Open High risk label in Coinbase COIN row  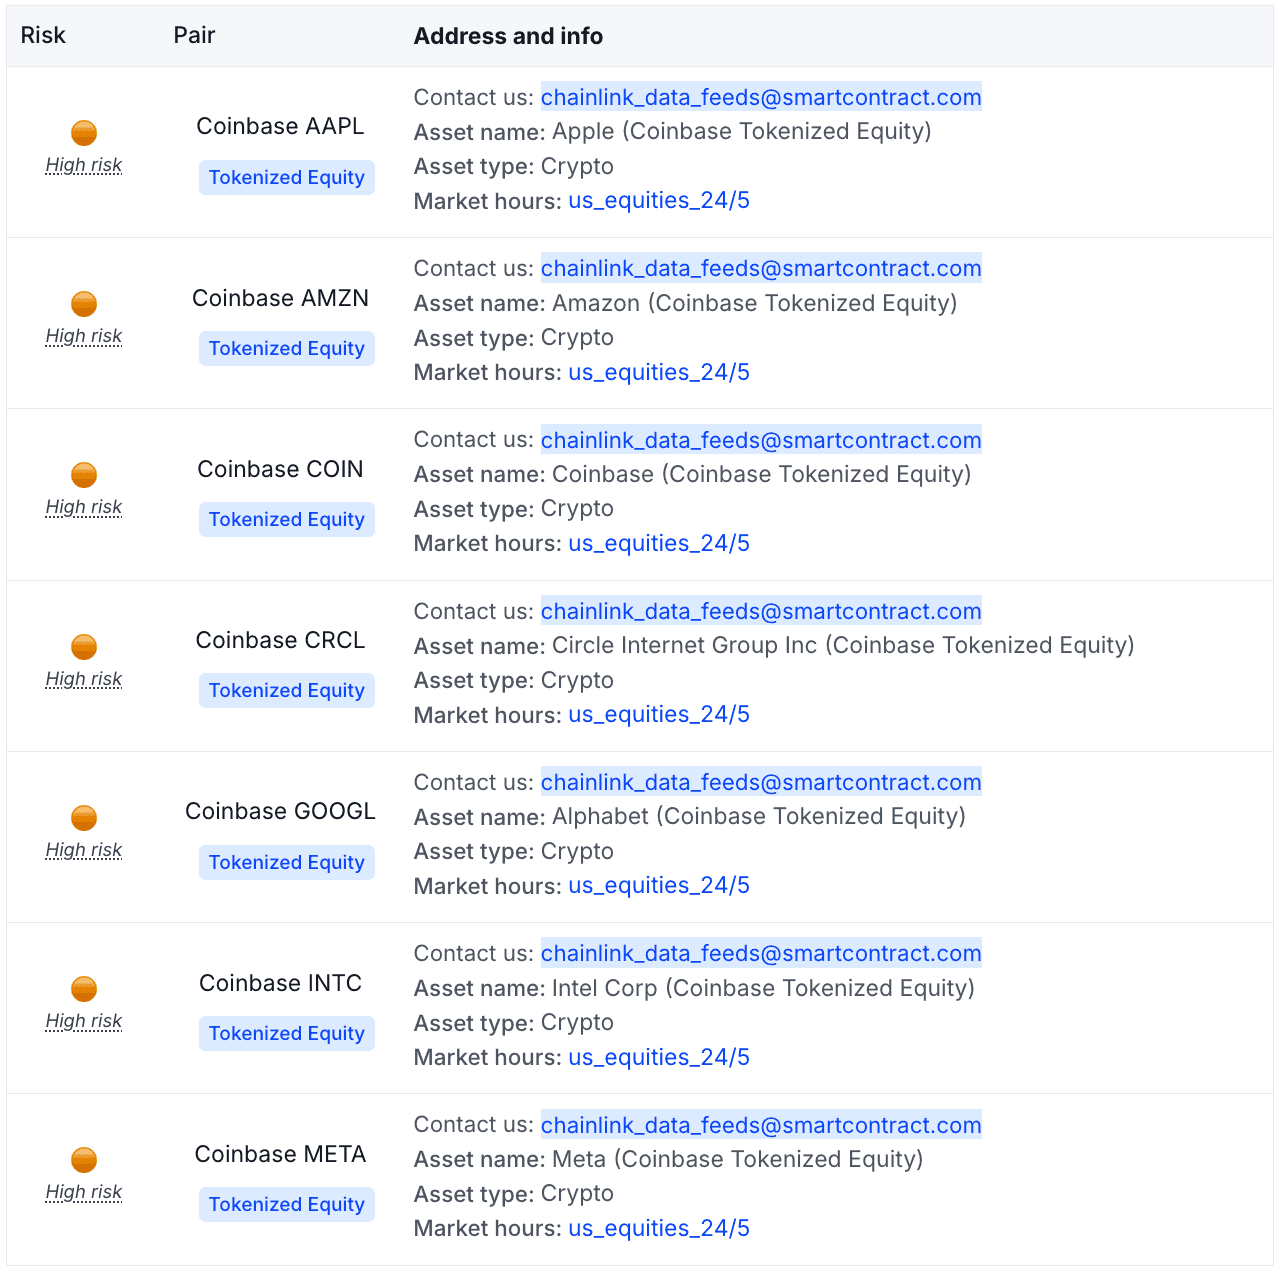click(x=84, y=507)
